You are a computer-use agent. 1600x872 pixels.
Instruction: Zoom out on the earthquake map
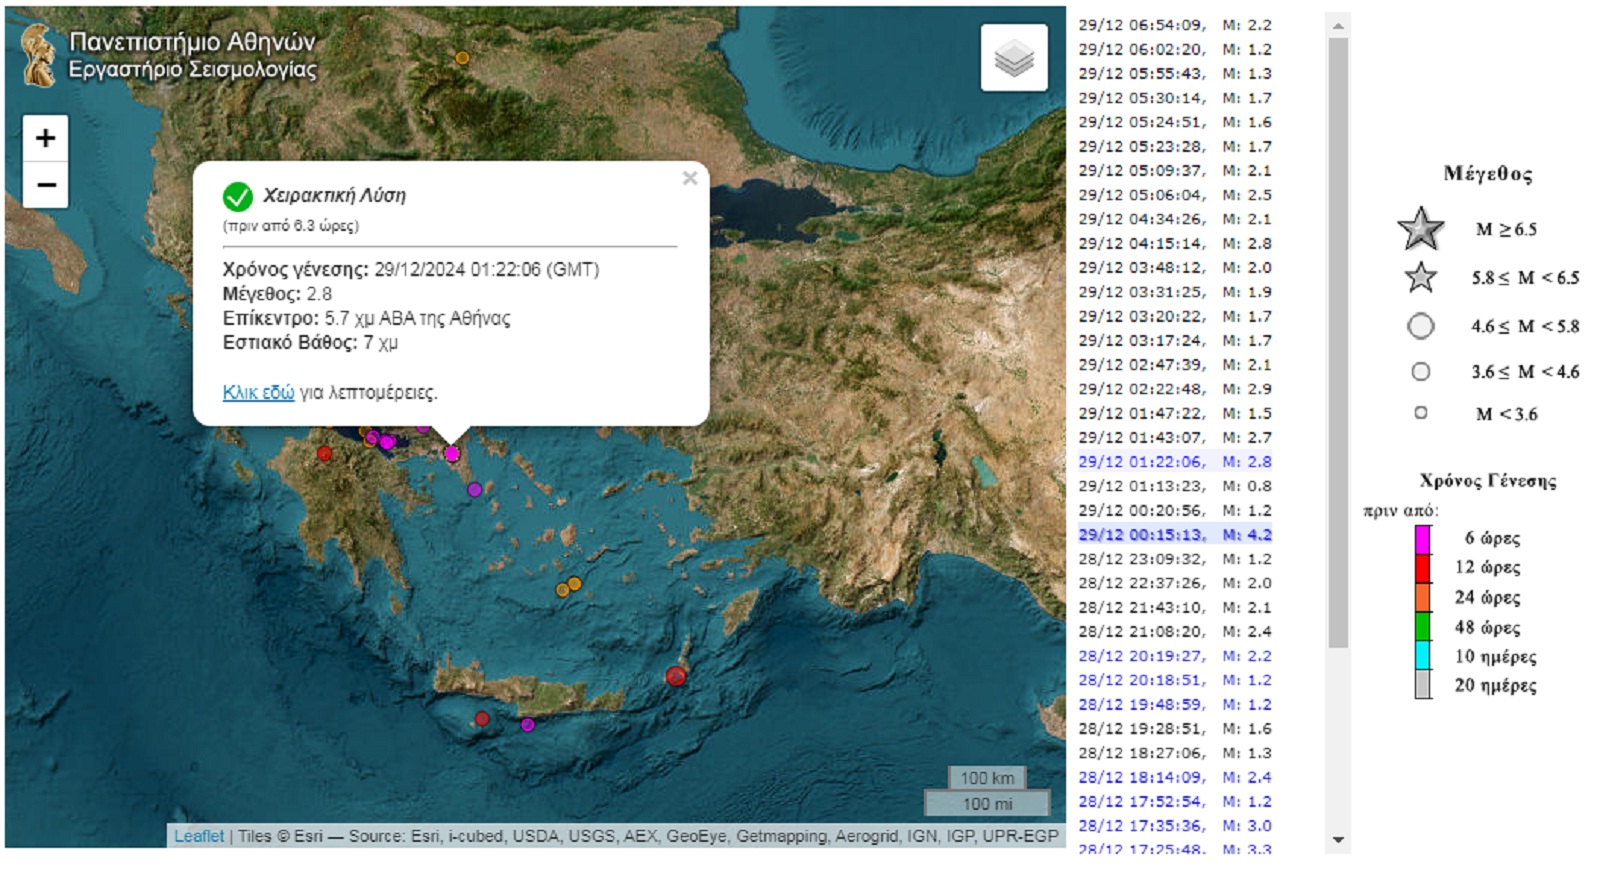(x=45, y=185)
